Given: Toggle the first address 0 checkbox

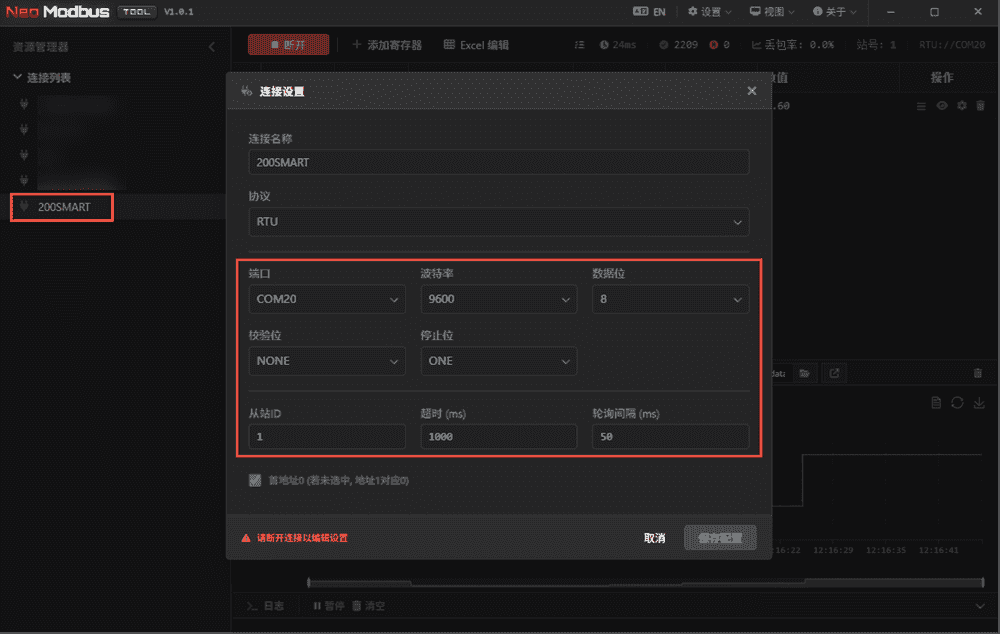Looking at the screenshot, I should (x=256, y=481).
